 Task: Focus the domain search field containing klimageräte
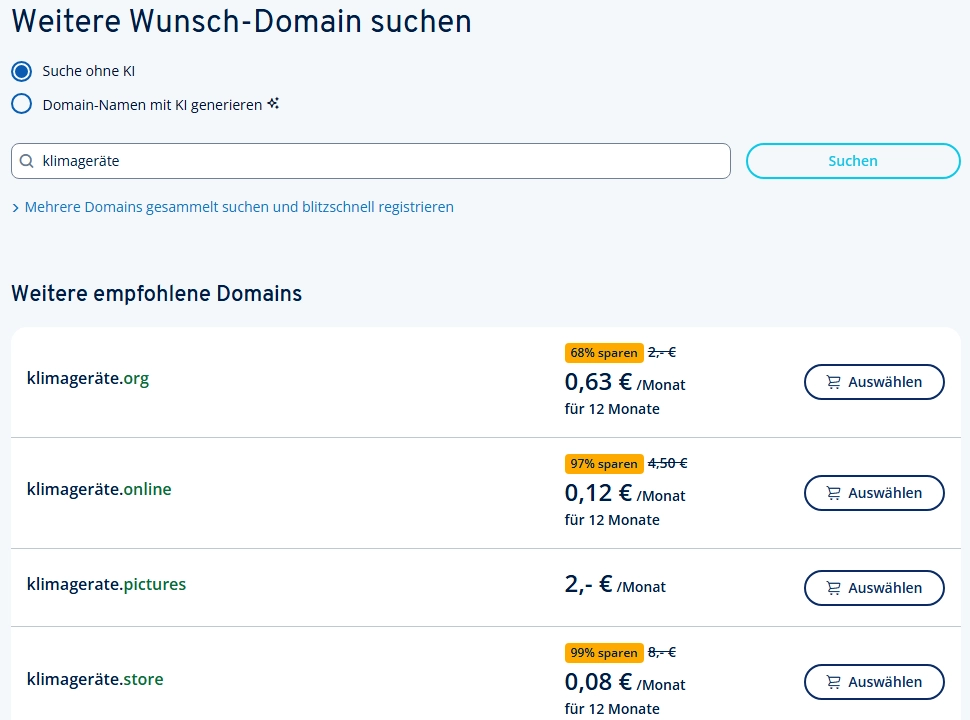click(x=371, y=161)
